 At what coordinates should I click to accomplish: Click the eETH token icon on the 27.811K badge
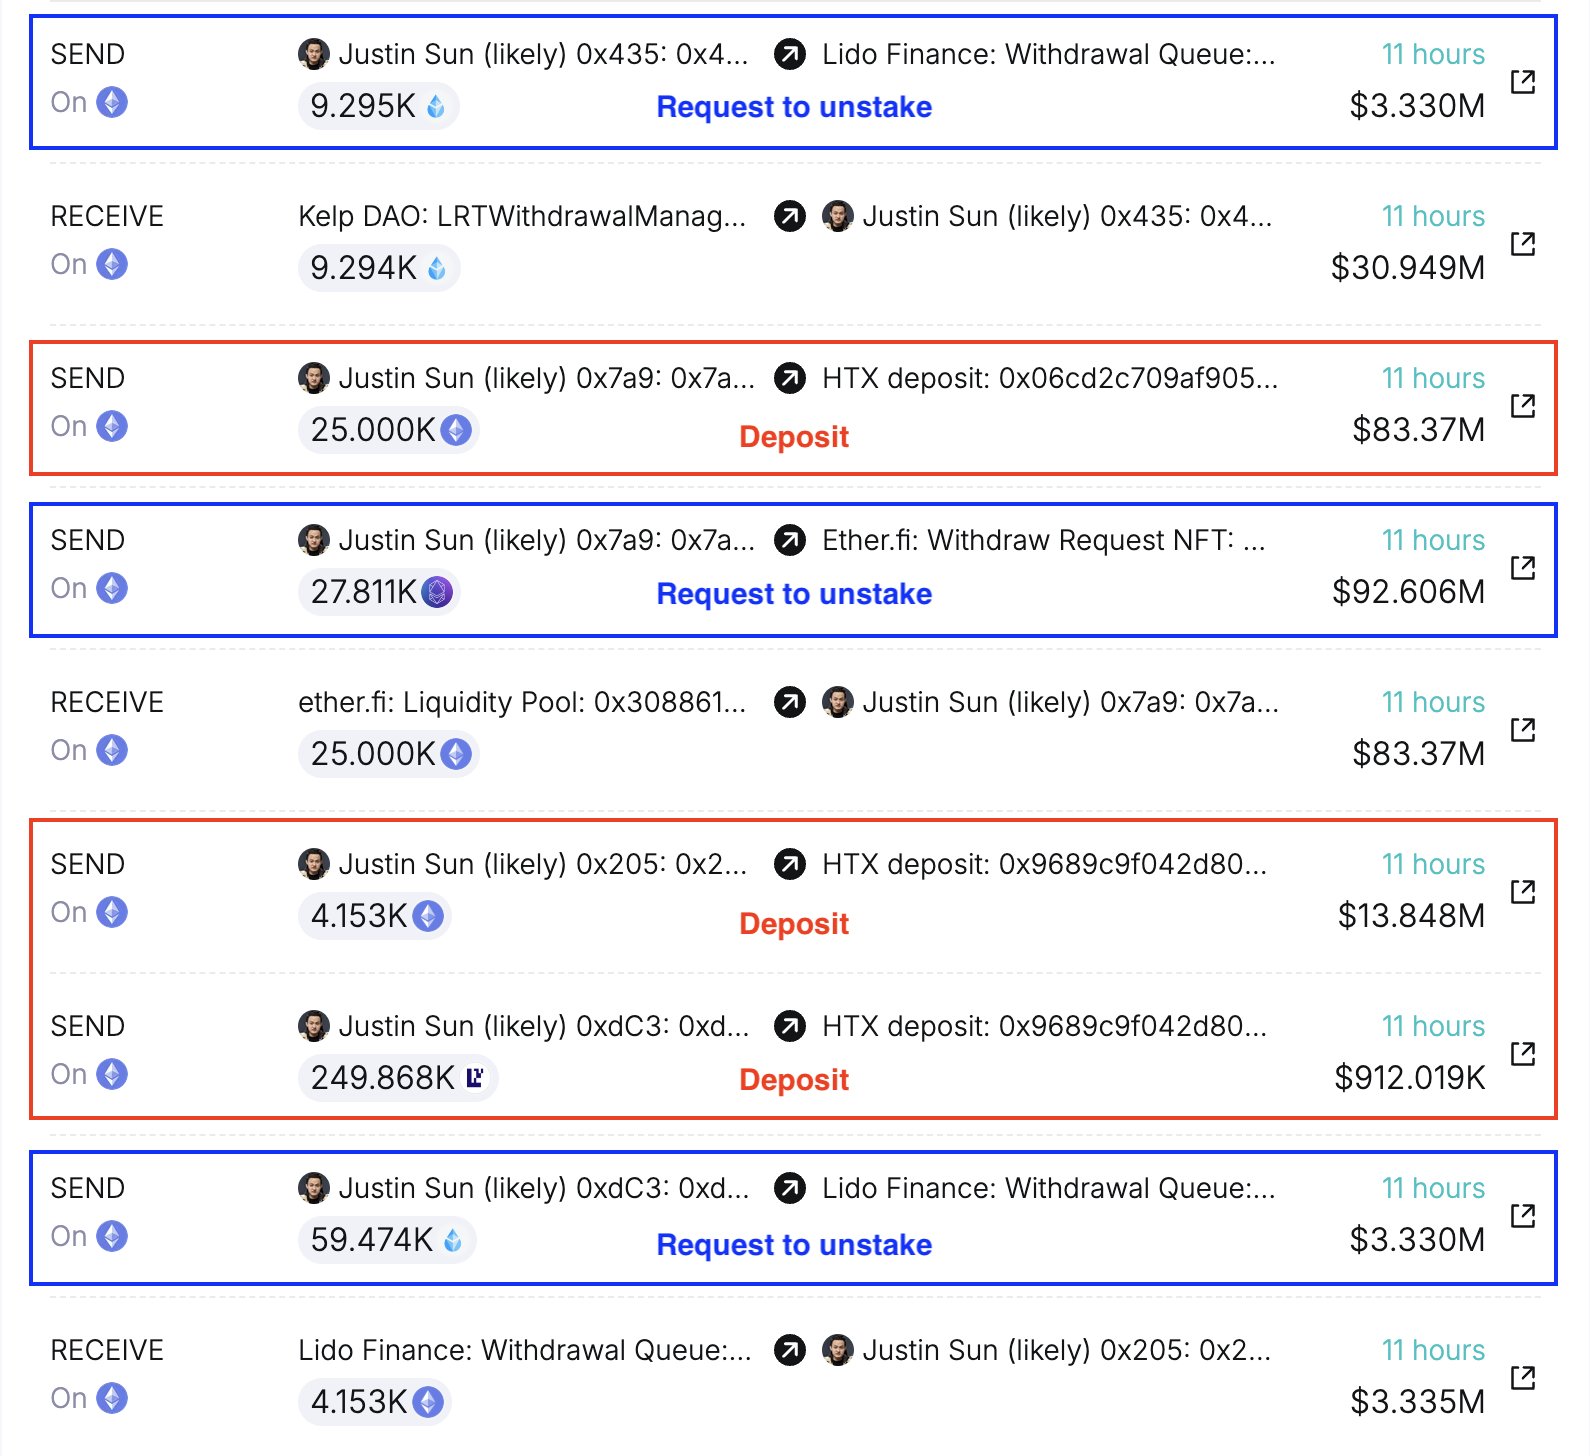(437, 592)
